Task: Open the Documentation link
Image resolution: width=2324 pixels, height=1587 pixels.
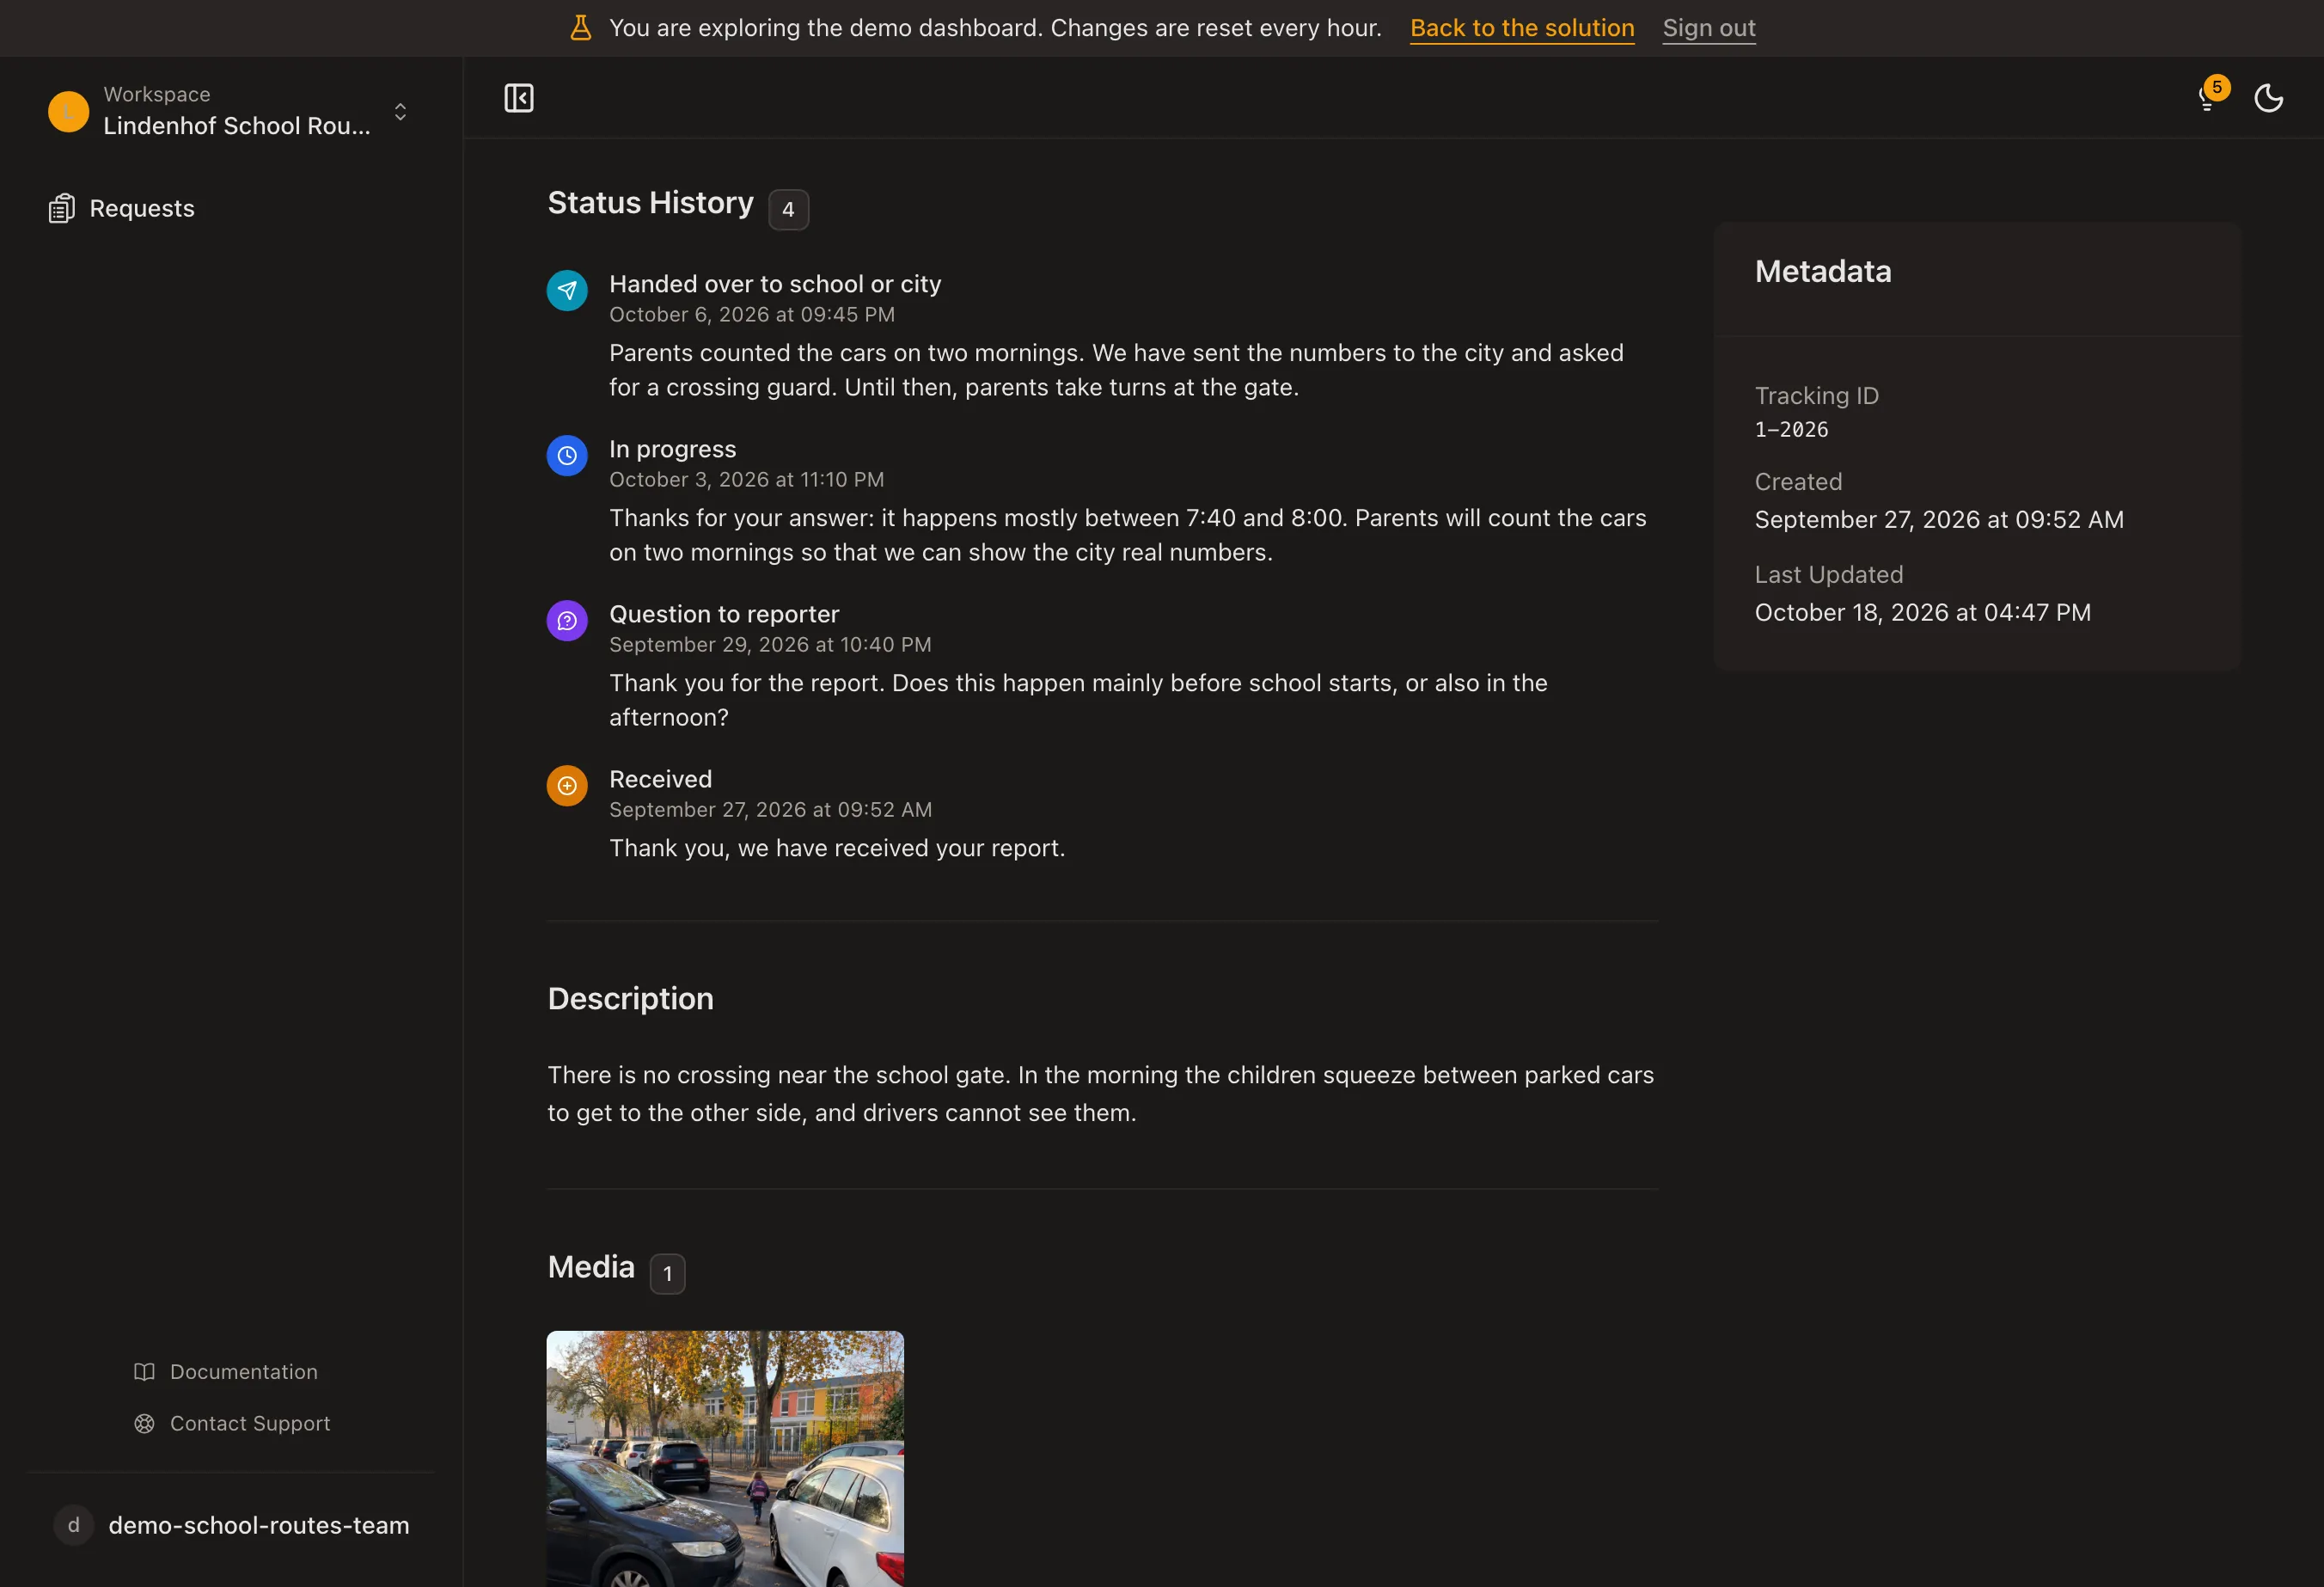Action: click(226, 1372)
